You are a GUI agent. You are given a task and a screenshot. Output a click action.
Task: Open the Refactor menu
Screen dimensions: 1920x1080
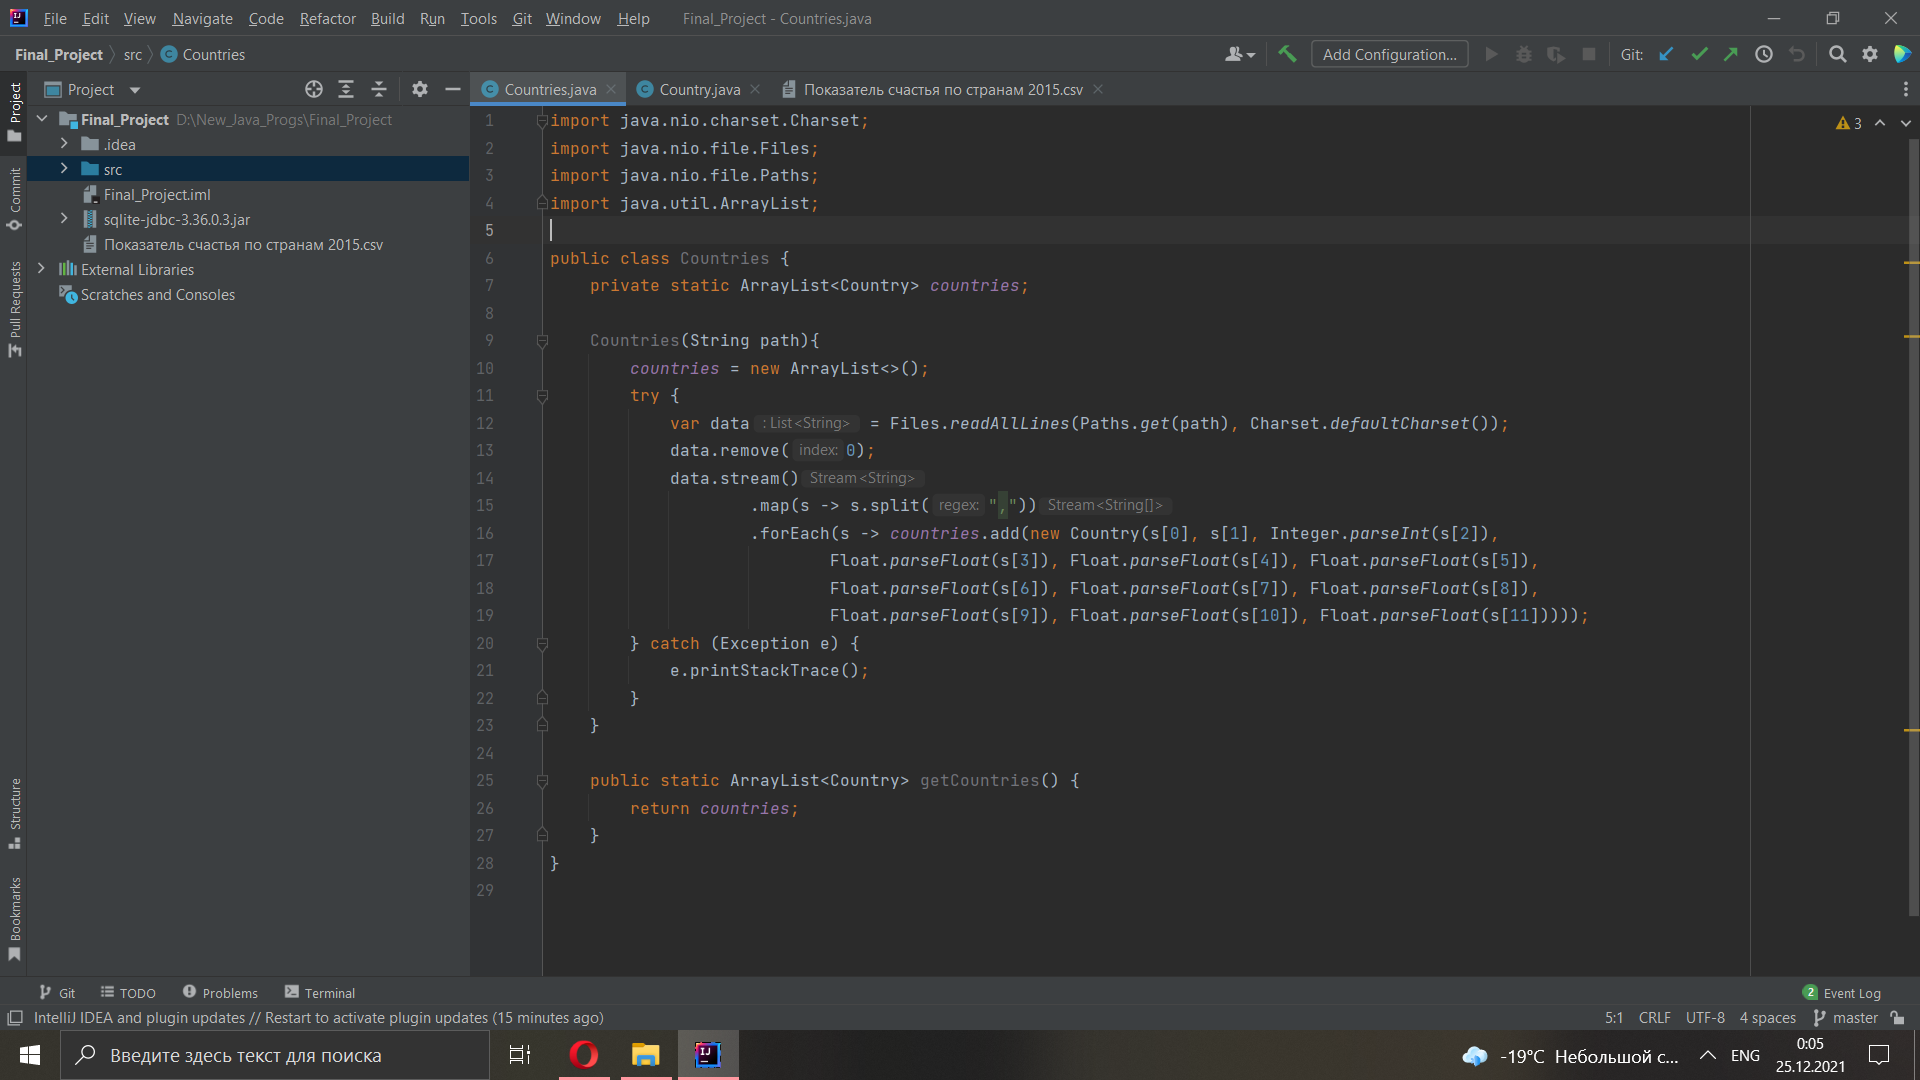pos(327,18)
